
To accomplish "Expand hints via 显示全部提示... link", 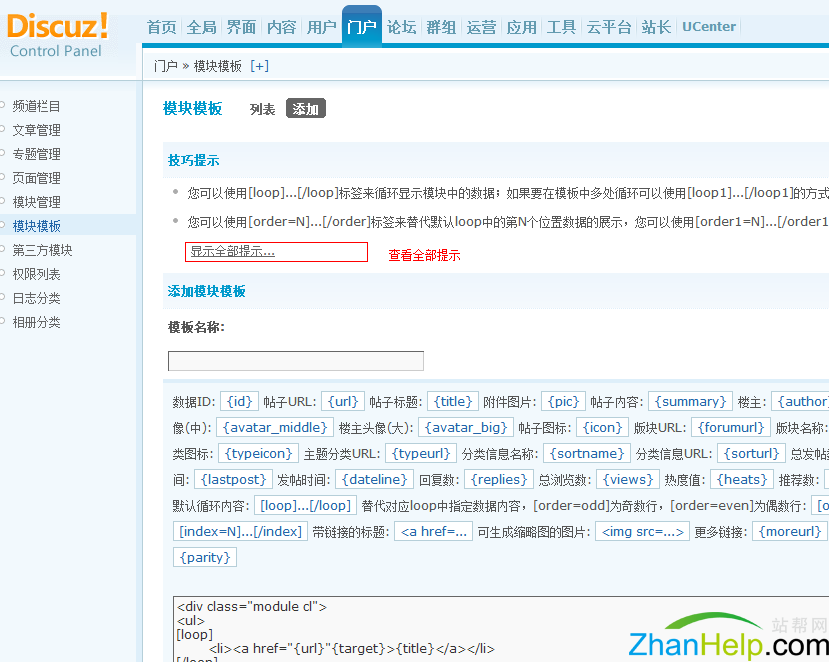I will (232, 252).
